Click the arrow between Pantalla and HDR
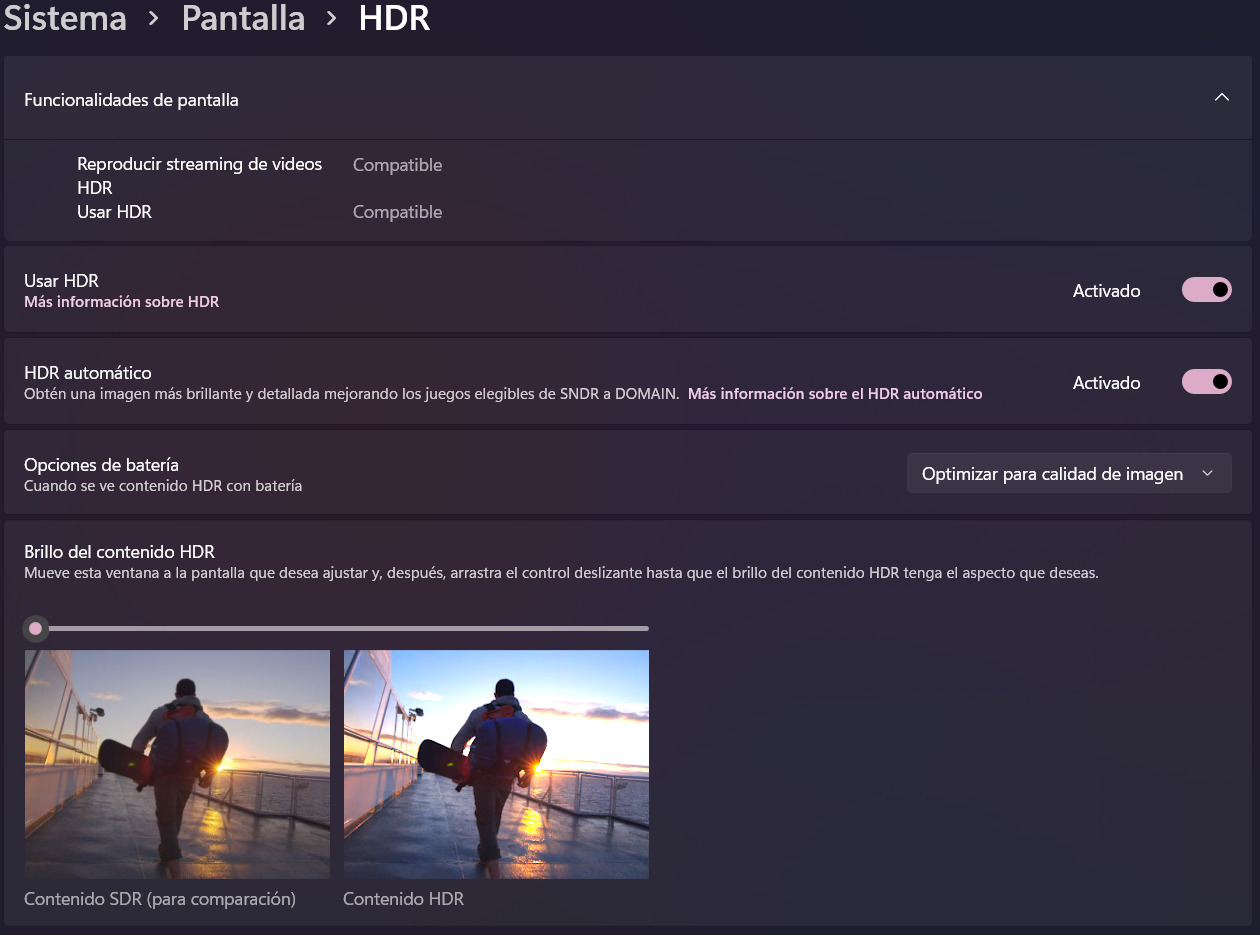This screenshot has width=1260, height=935. coord(331,19)
